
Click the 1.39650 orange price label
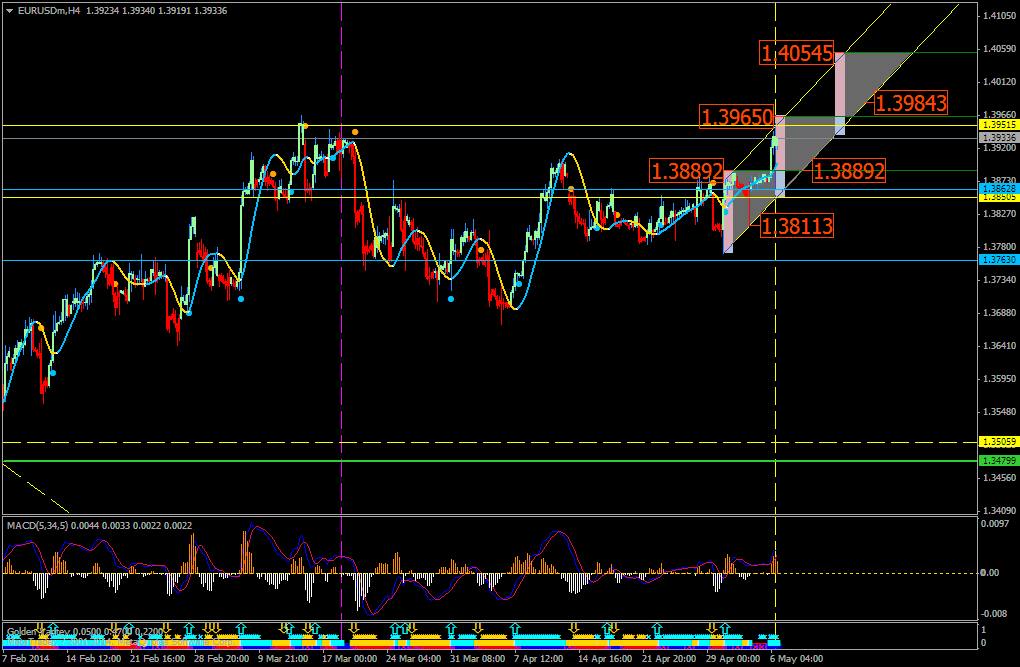coord(737,116)
